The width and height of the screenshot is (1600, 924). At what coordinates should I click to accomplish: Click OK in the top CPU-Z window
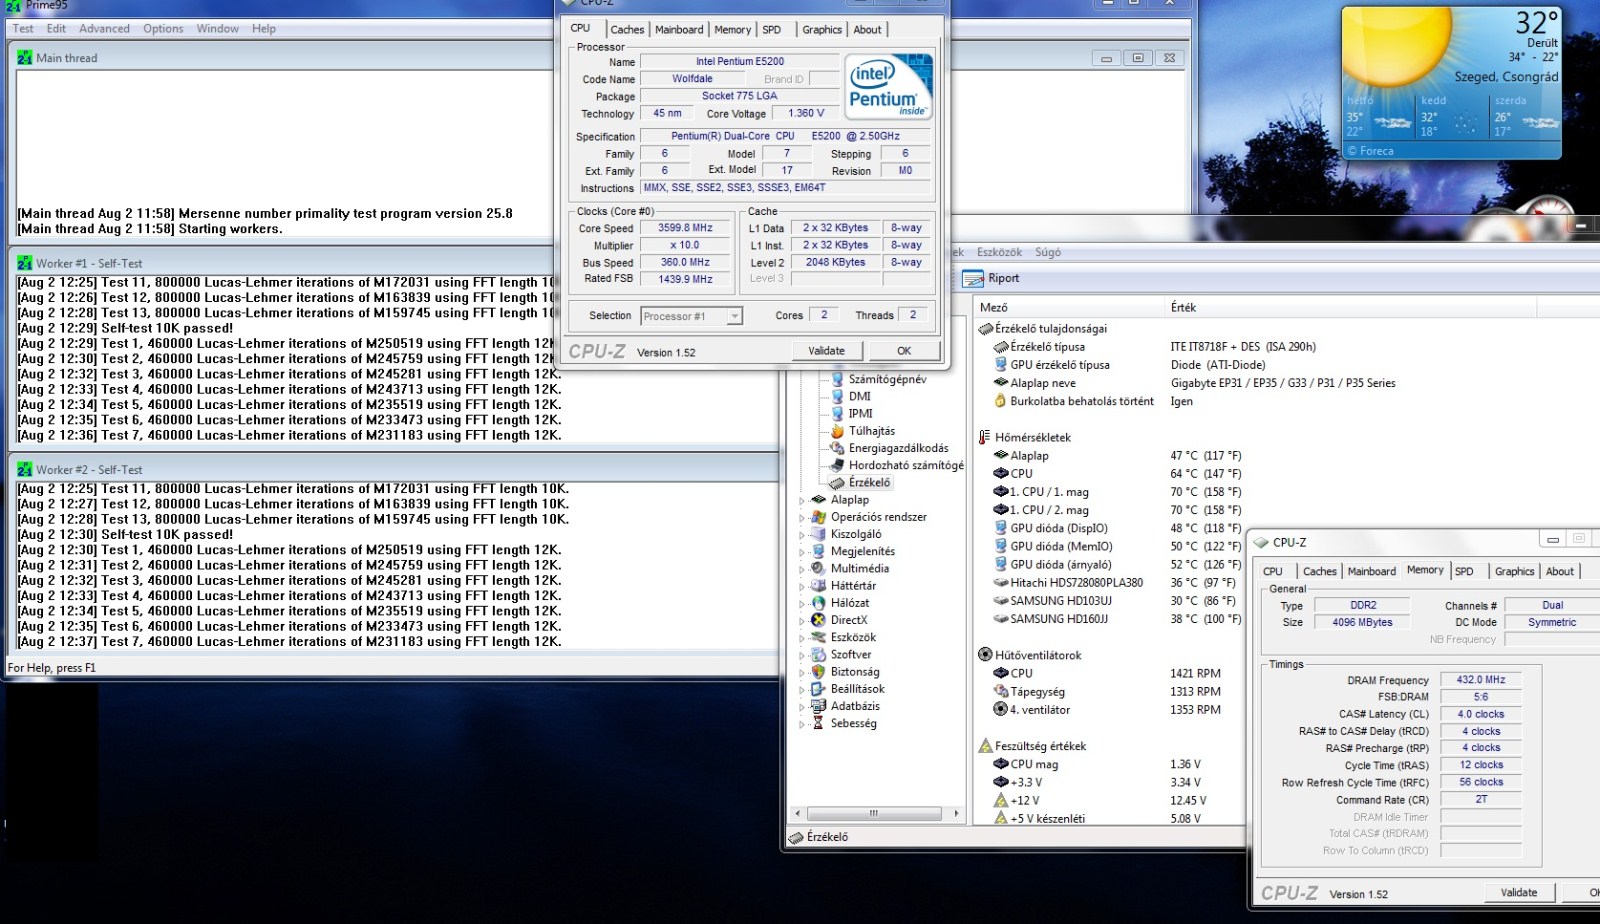(904, 351)
